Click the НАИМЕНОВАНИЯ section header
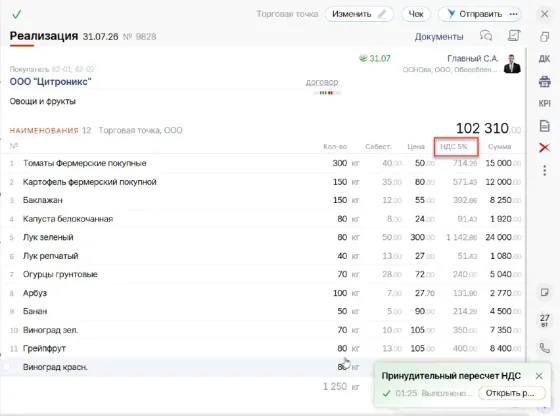Screen dimensions: 560x416 44,131
